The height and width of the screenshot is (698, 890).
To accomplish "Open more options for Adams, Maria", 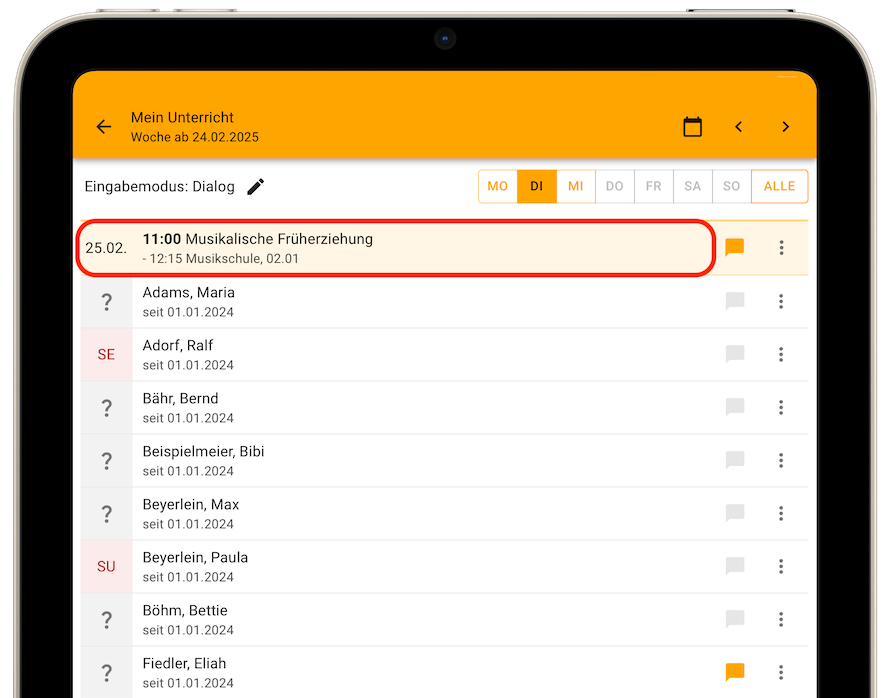I will (x=781, y=301).
